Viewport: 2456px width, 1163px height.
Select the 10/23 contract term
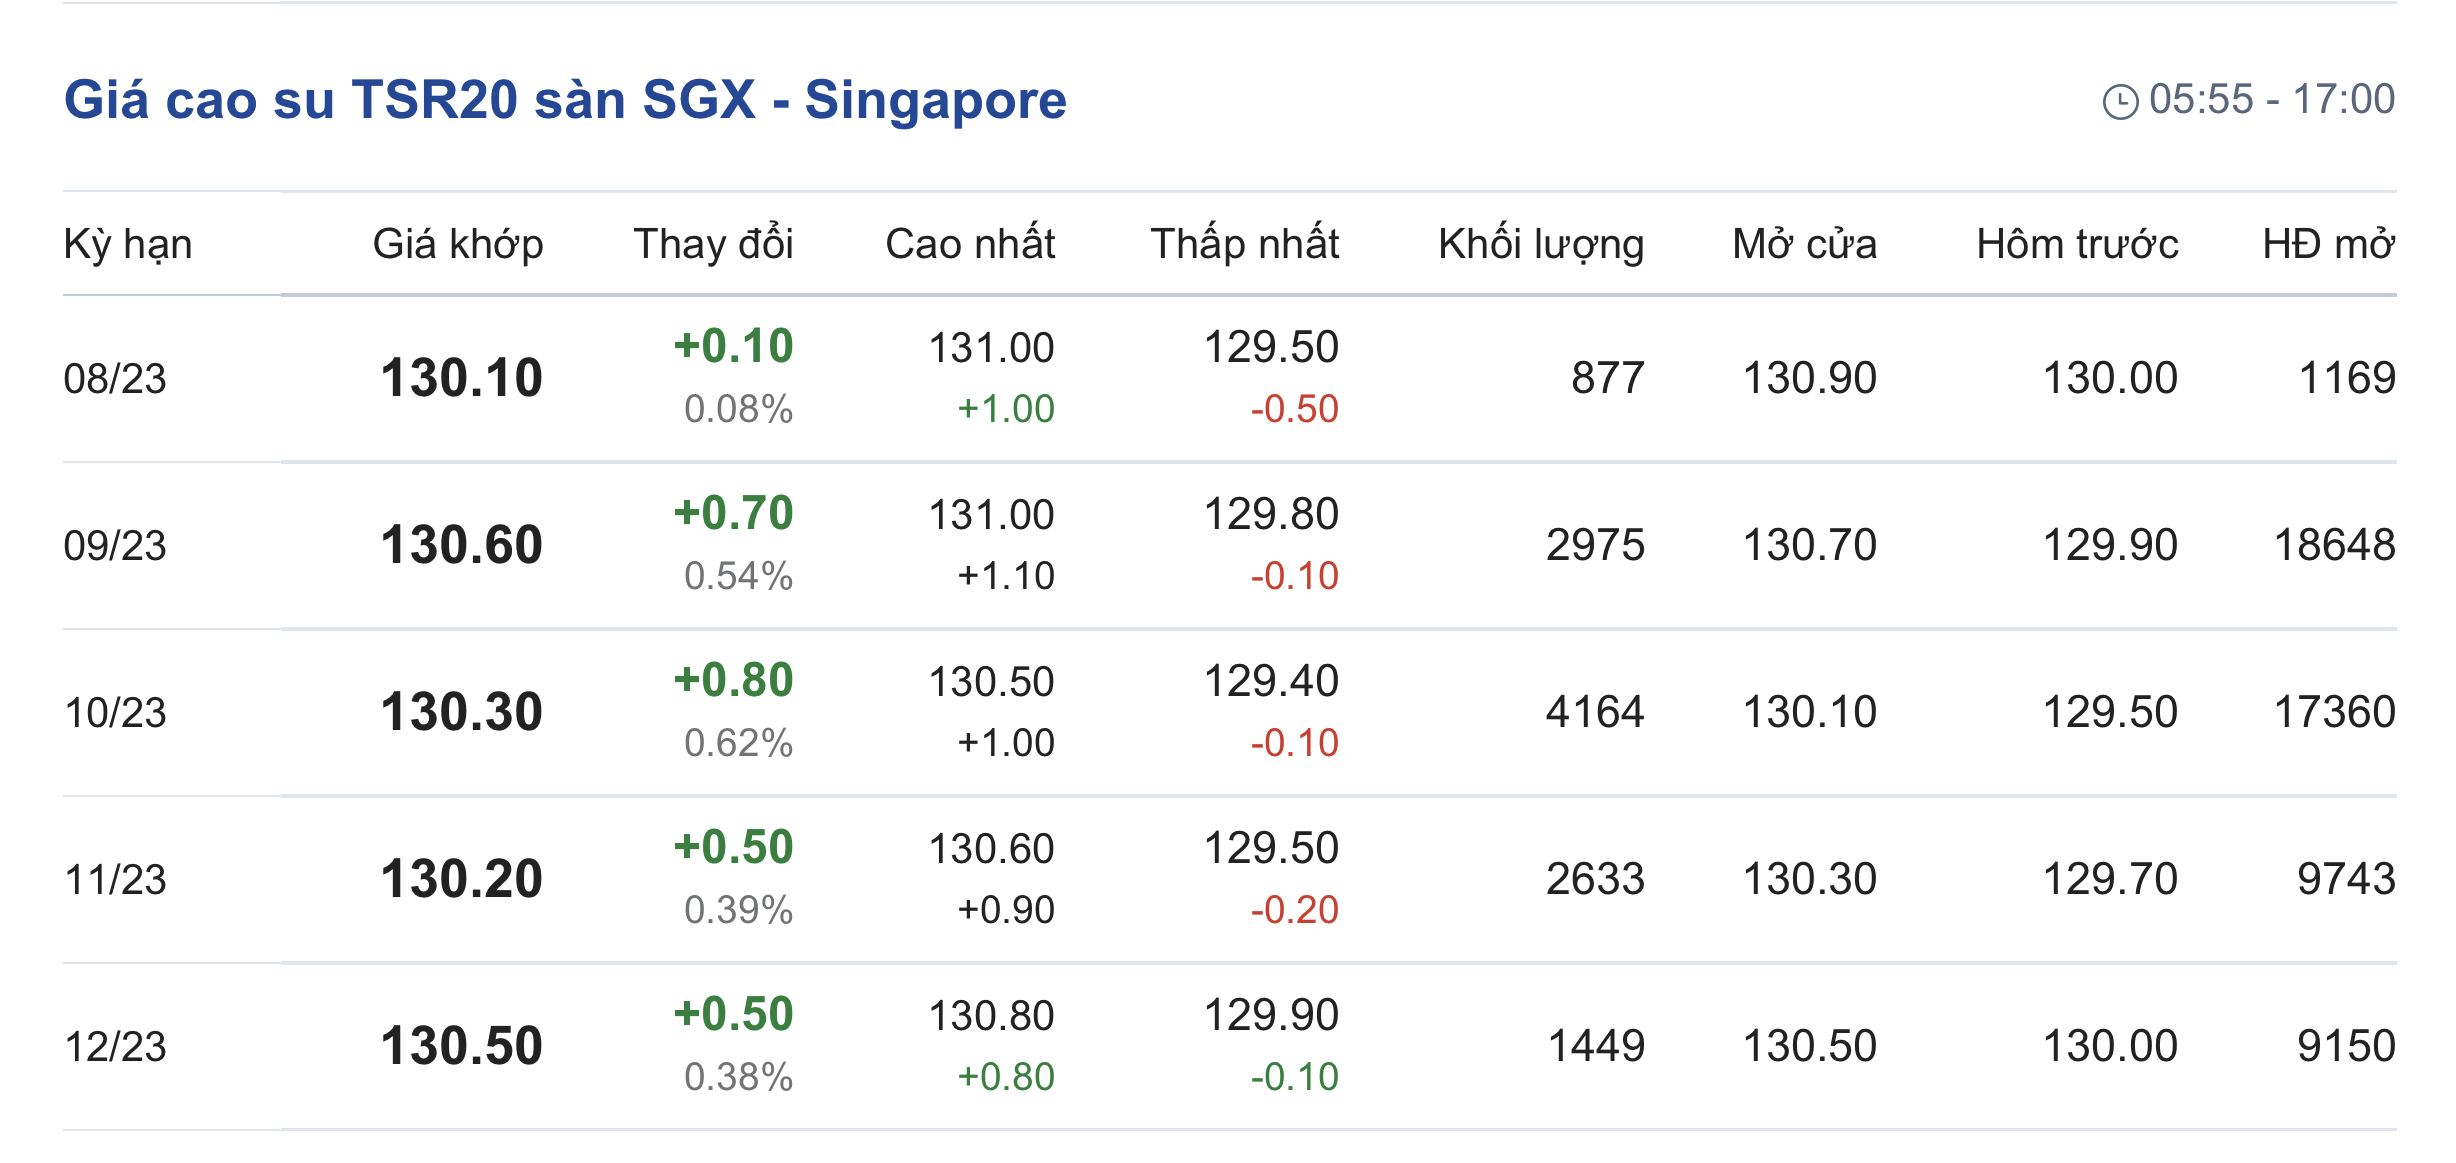click(x=115, y=713)
